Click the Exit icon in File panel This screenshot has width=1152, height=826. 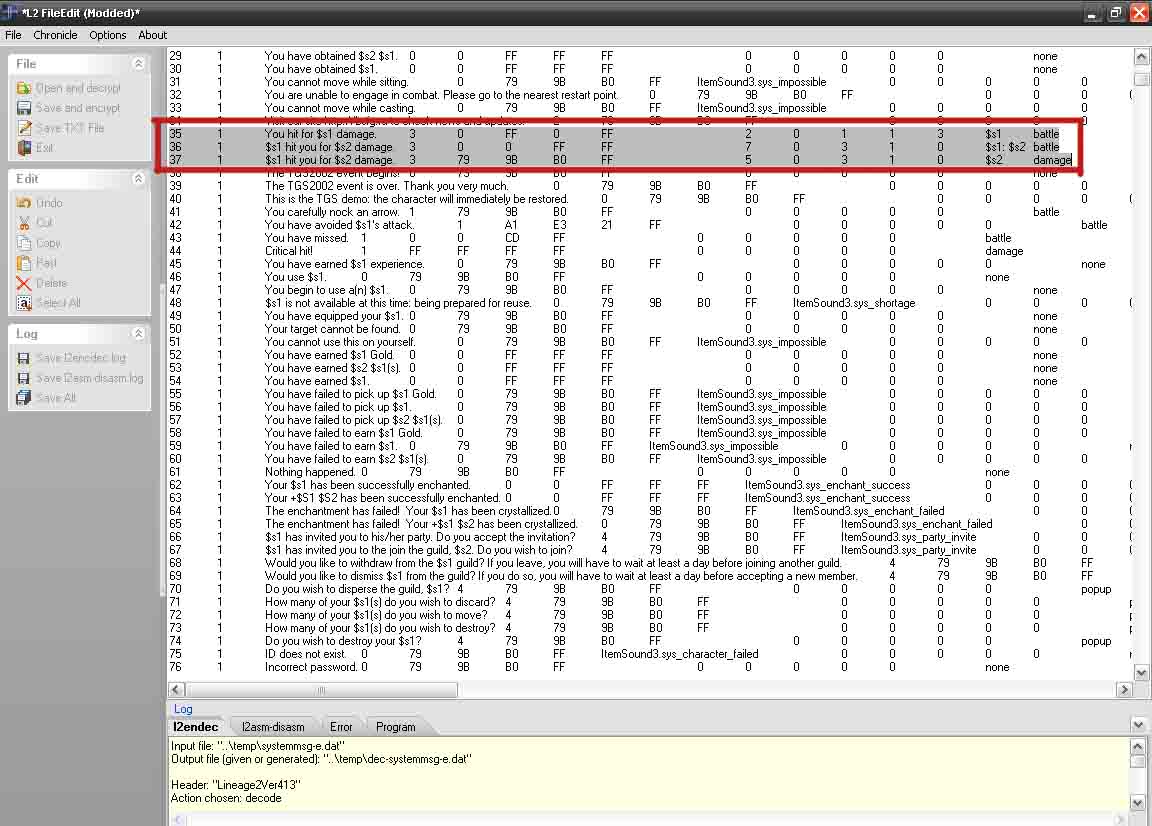[x=24, y=148]
